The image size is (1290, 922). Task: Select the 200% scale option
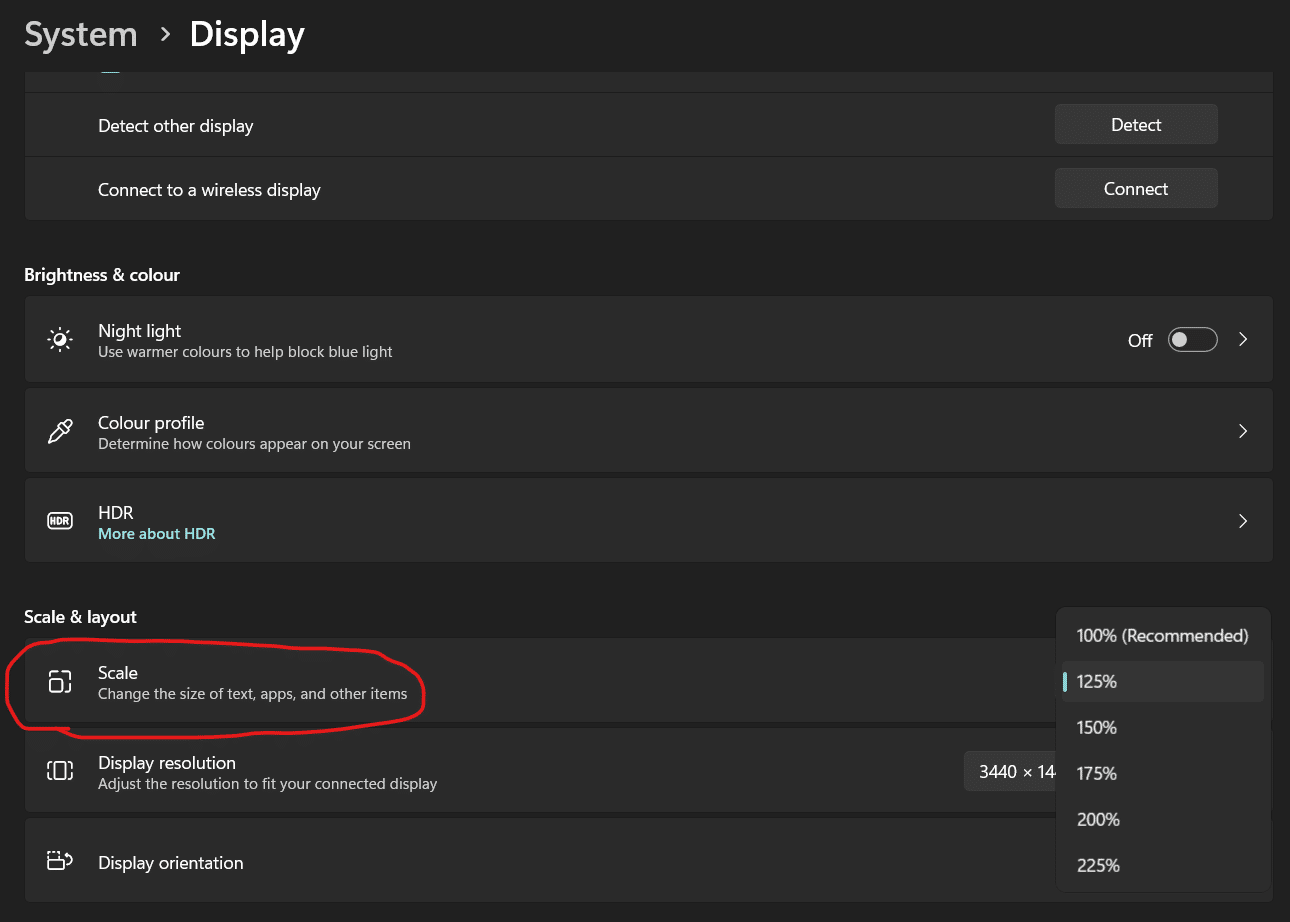tap(1162, 819)
